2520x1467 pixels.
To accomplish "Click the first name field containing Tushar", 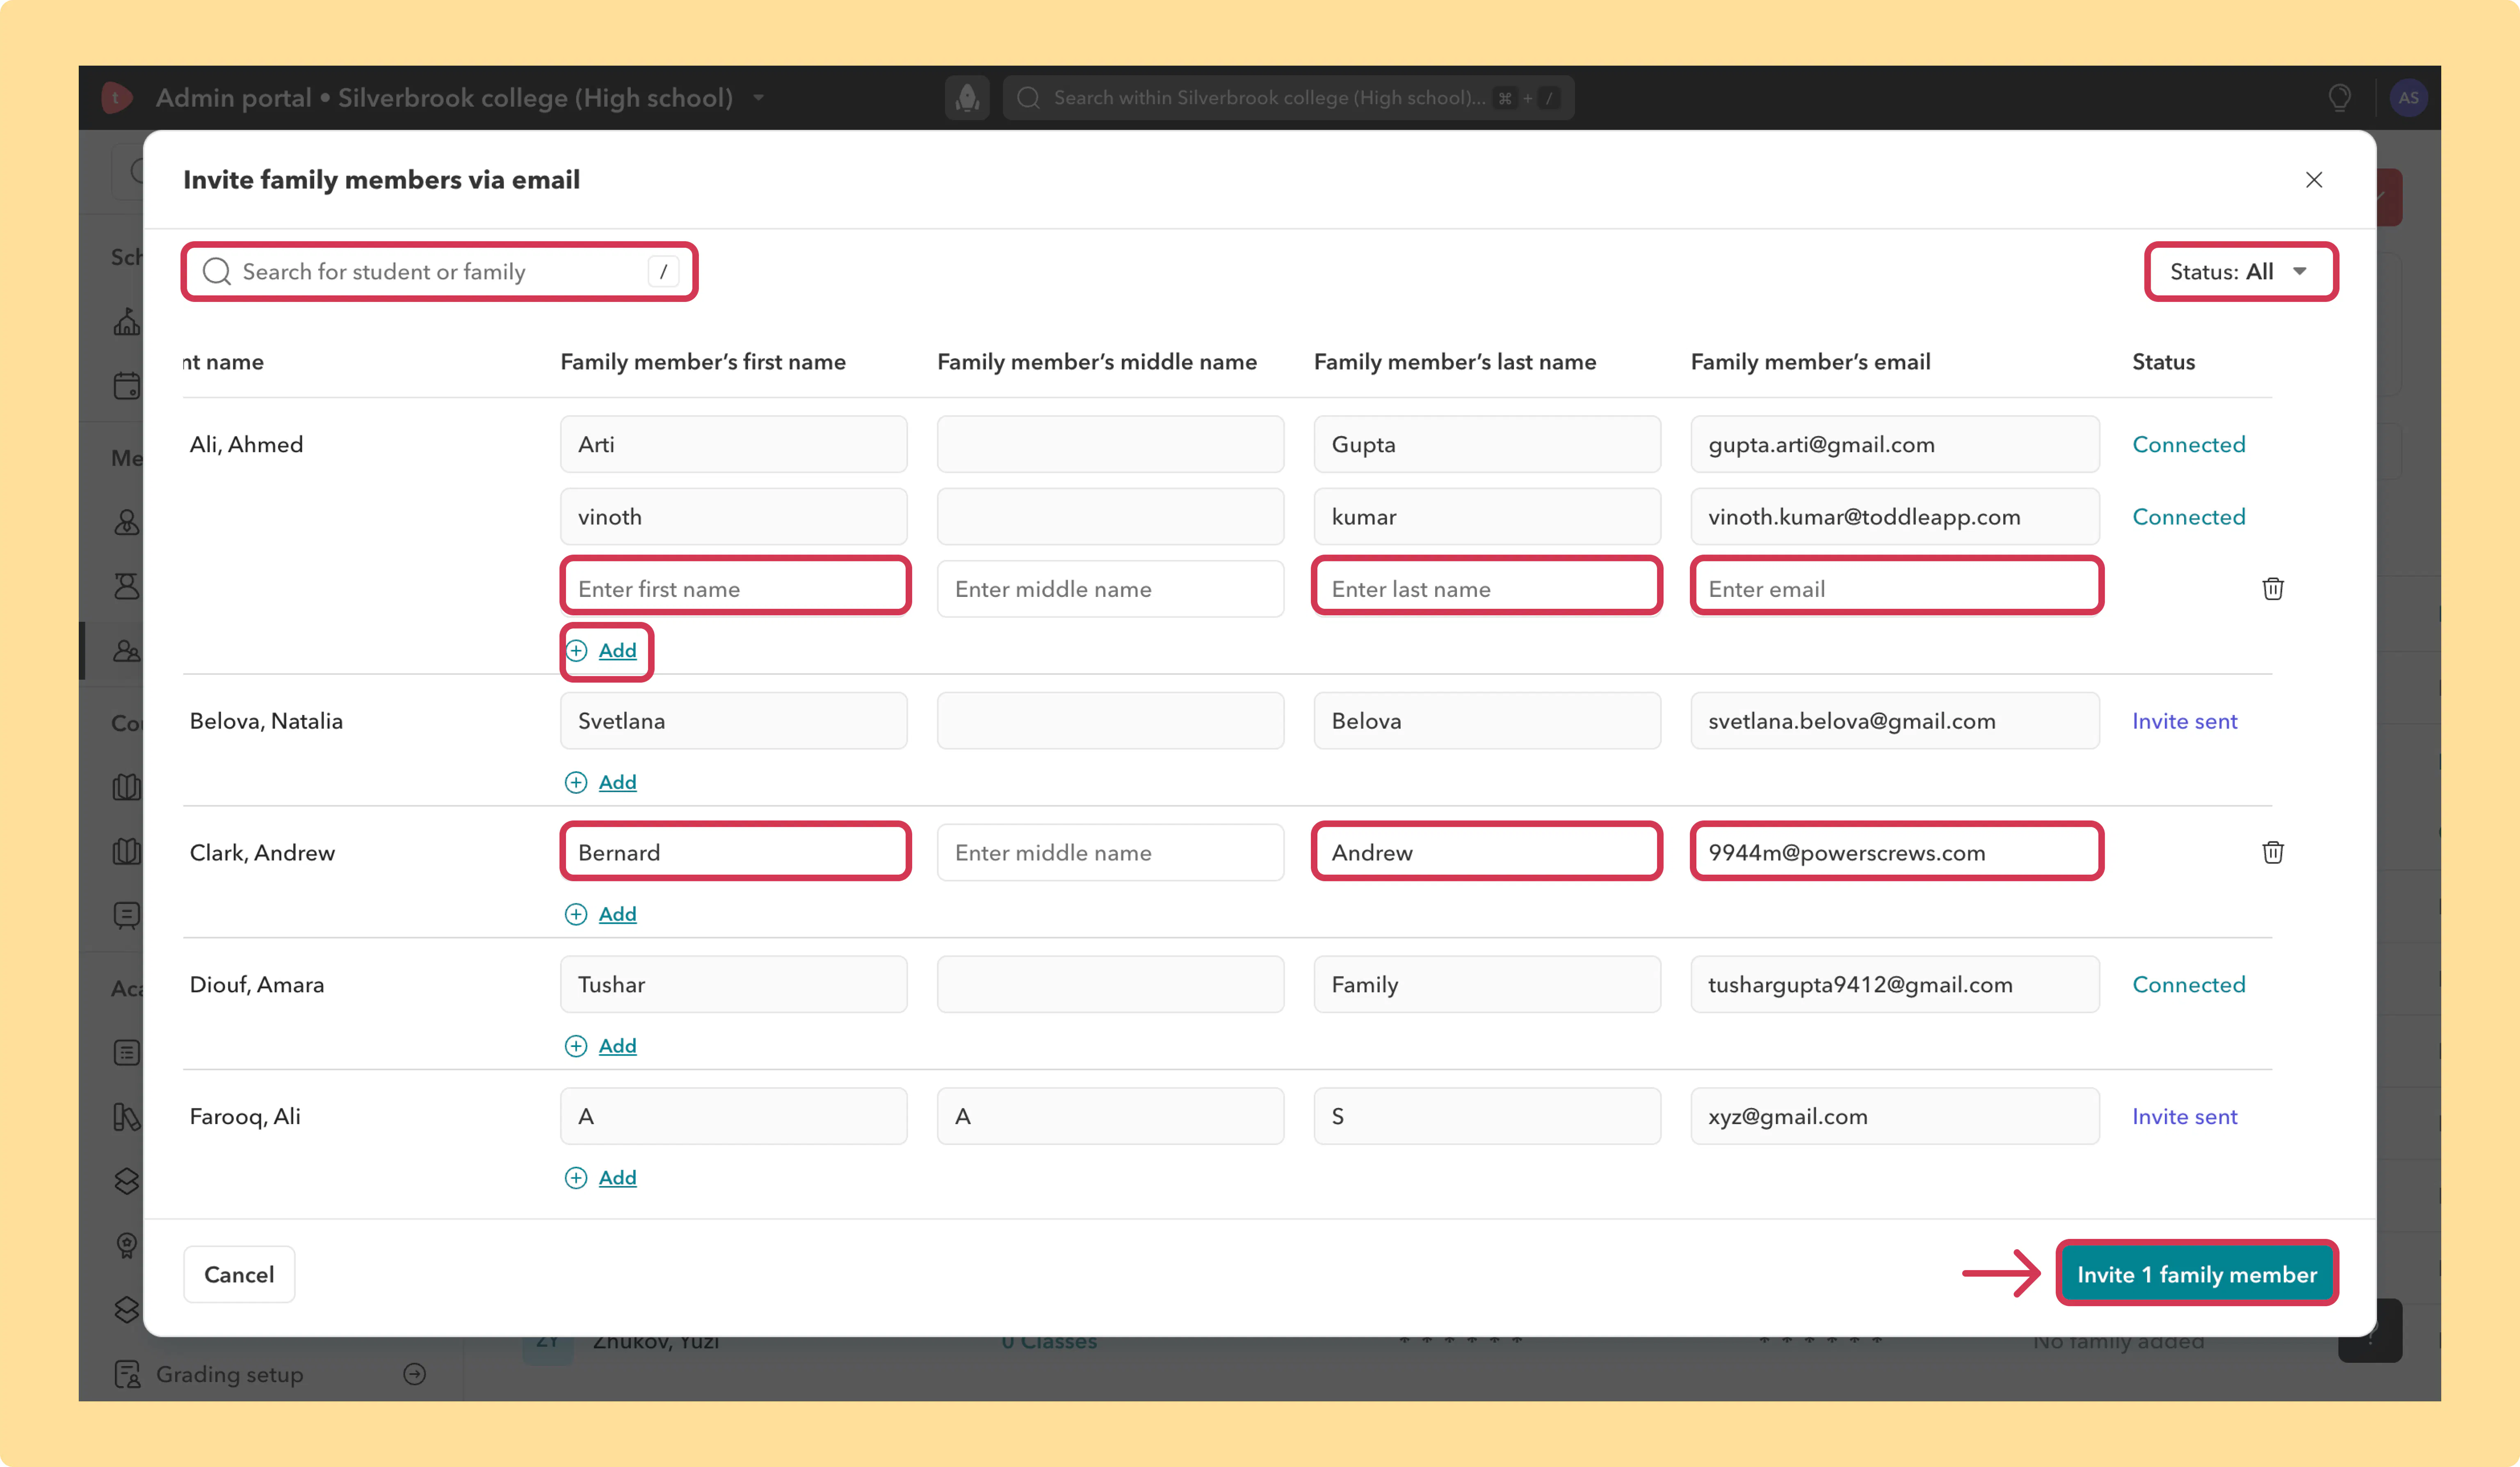I will 734,985.
